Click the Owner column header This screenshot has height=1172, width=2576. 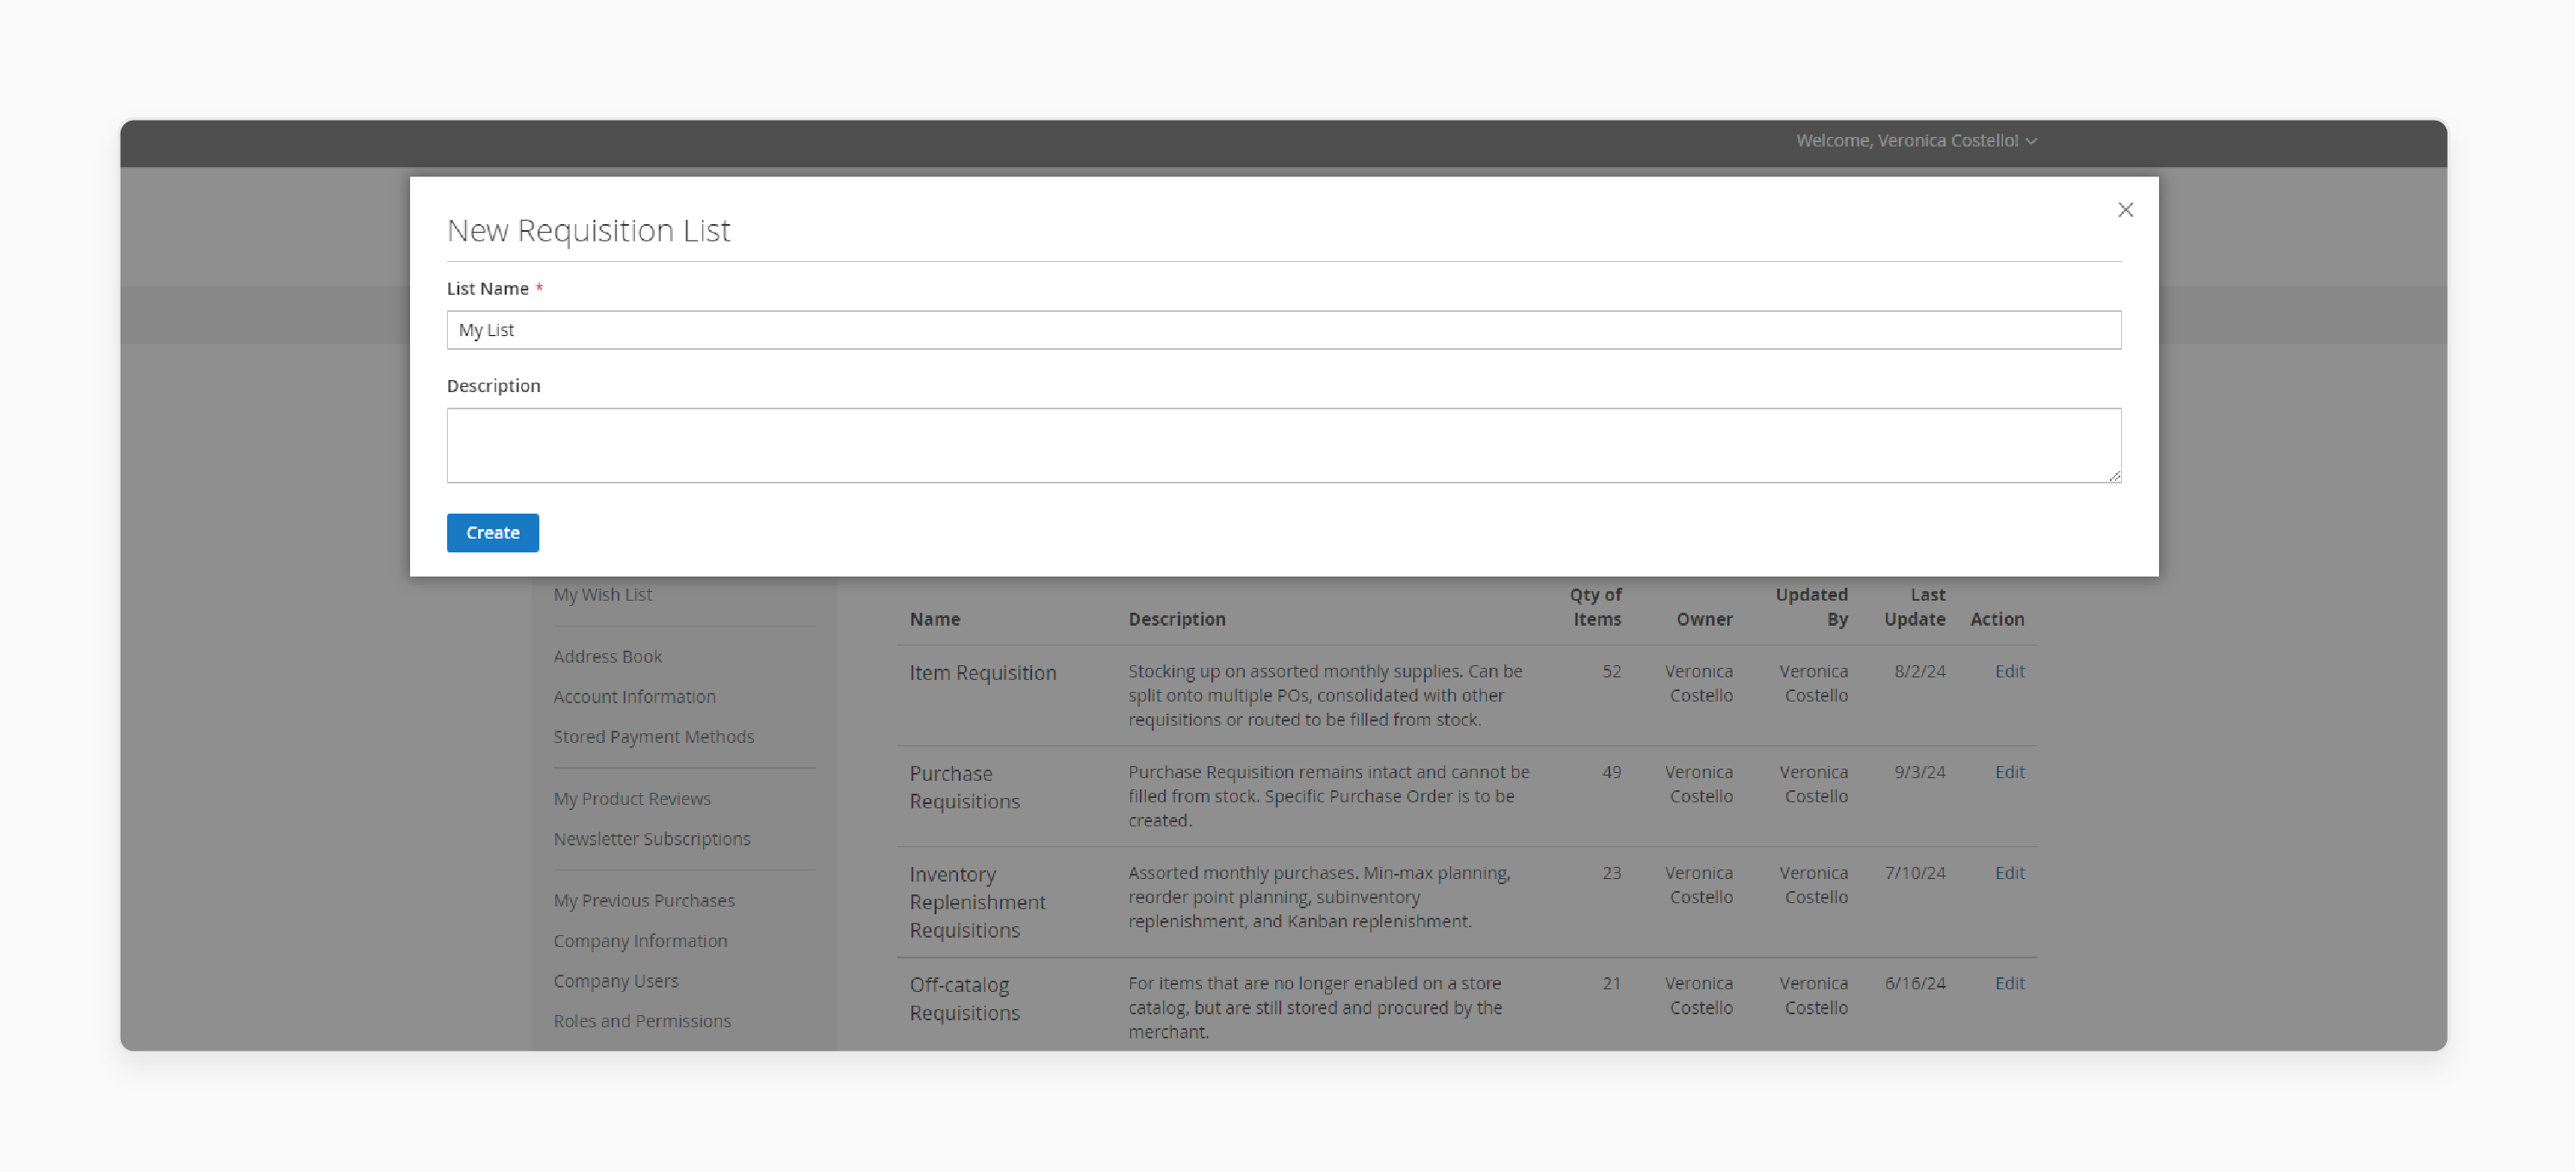tap(1704, 619)
